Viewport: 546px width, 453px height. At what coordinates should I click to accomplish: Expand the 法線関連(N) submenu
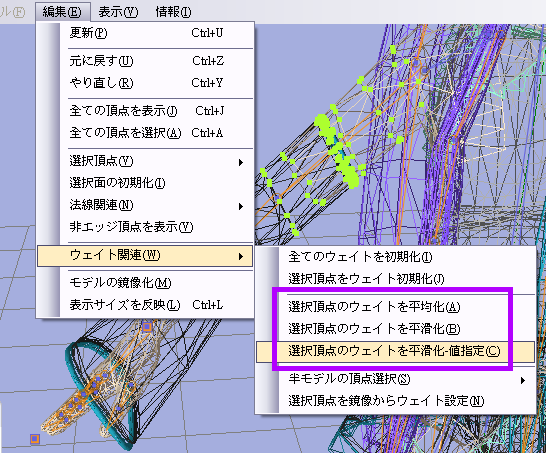145,205
